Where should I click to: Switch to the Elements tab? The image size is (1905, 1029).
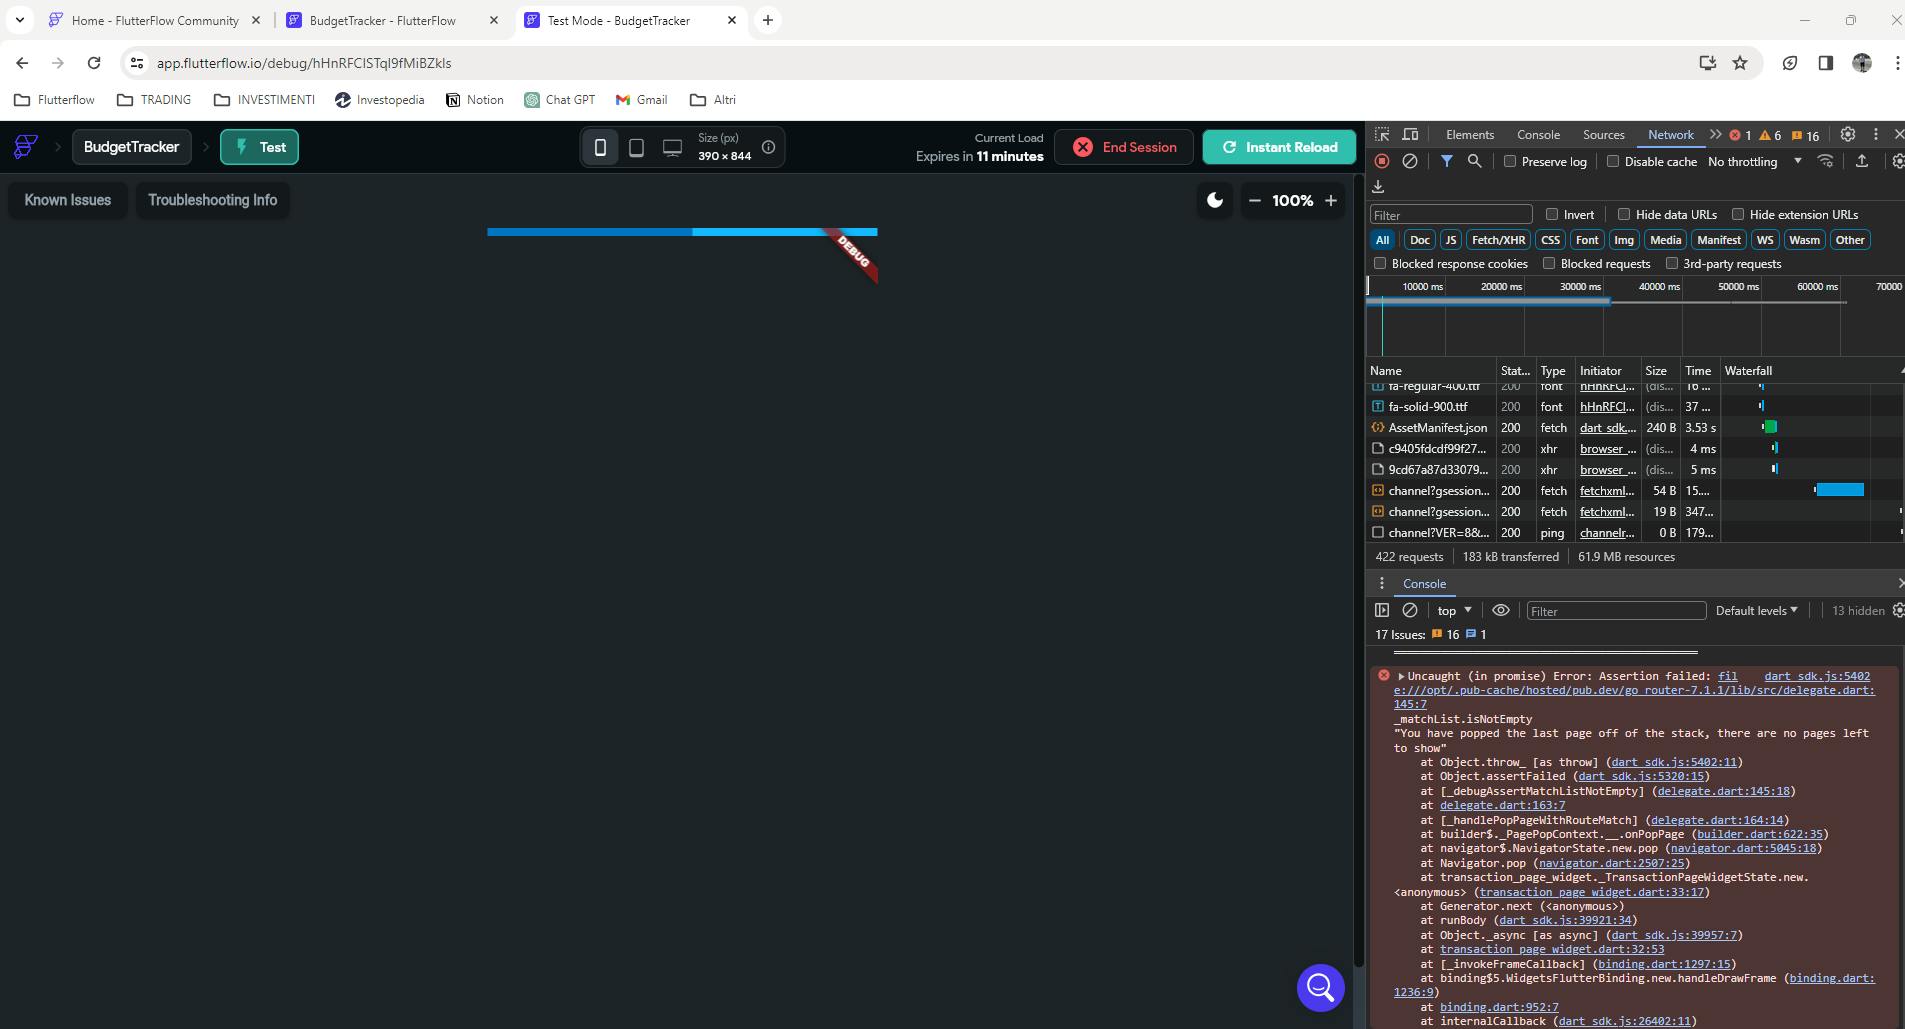click(x=1469, y=135)
